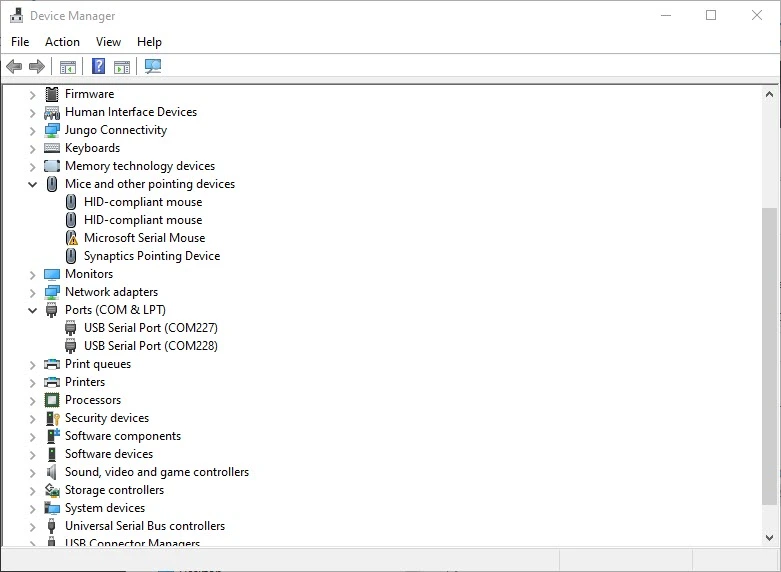Screen dimensions: 781x572
Task: Collapse the Ports (COM & LPT) category
Action: point(32,310)
